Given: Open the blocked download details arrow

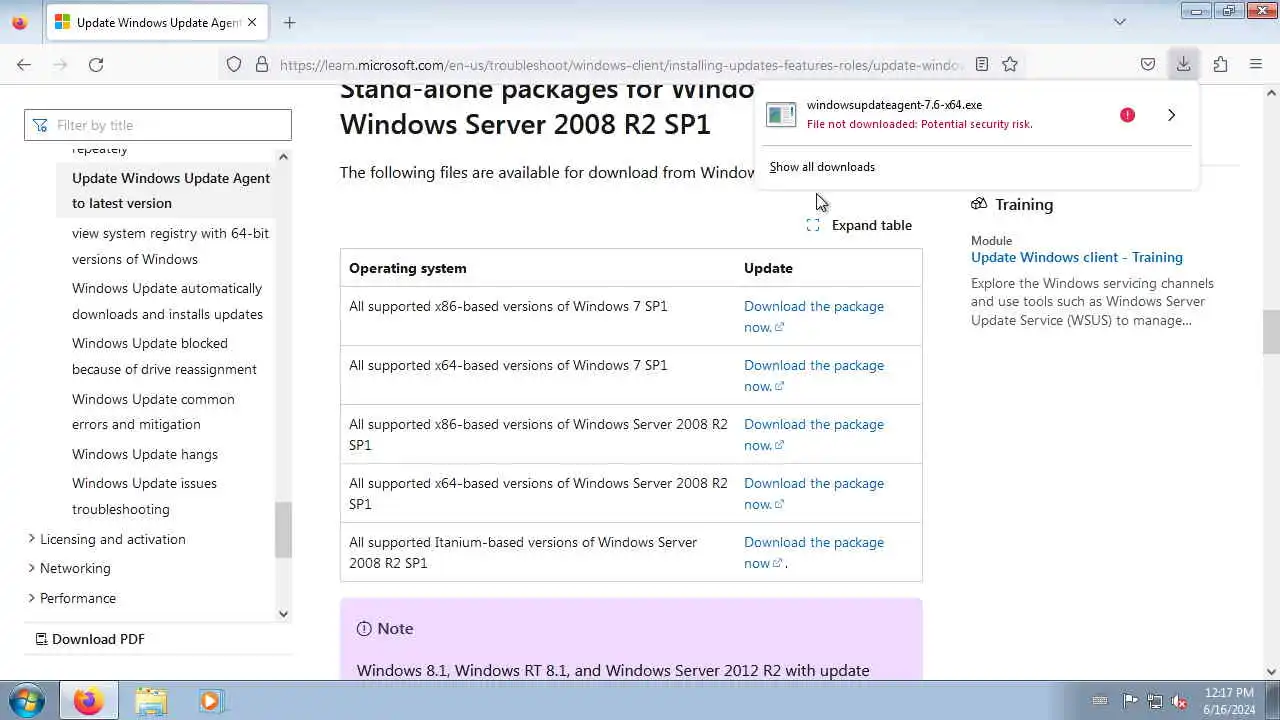Looking at the screenshot, I should pos(1171,115).
